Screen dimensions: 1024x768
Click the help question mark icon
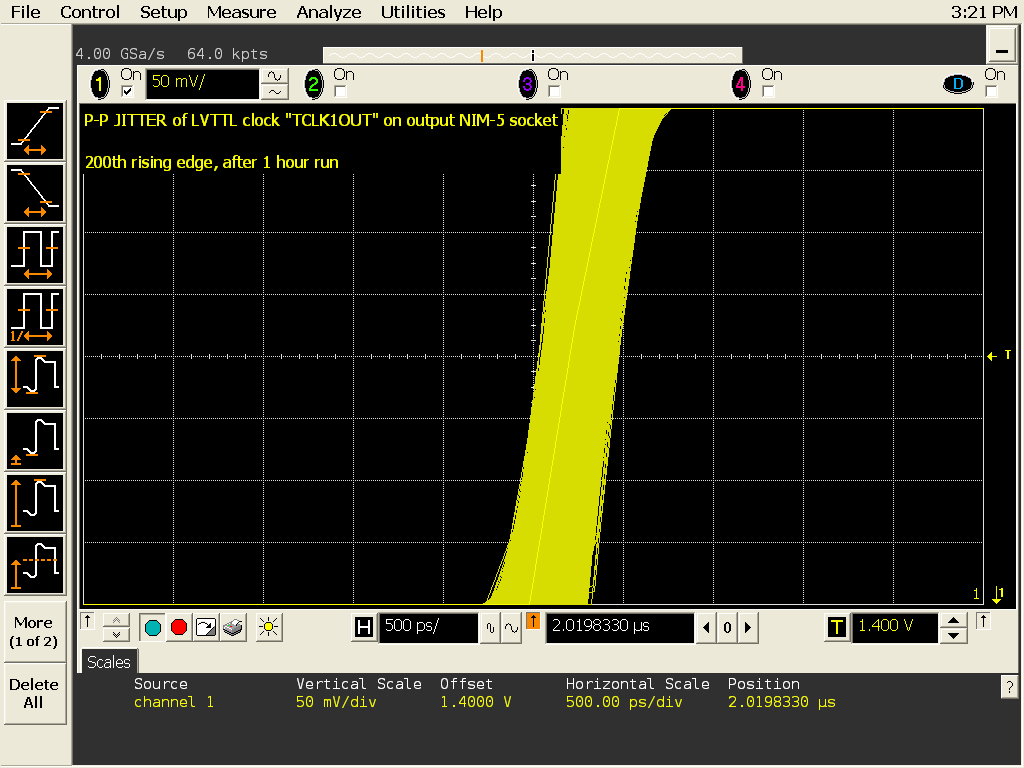1009,687
